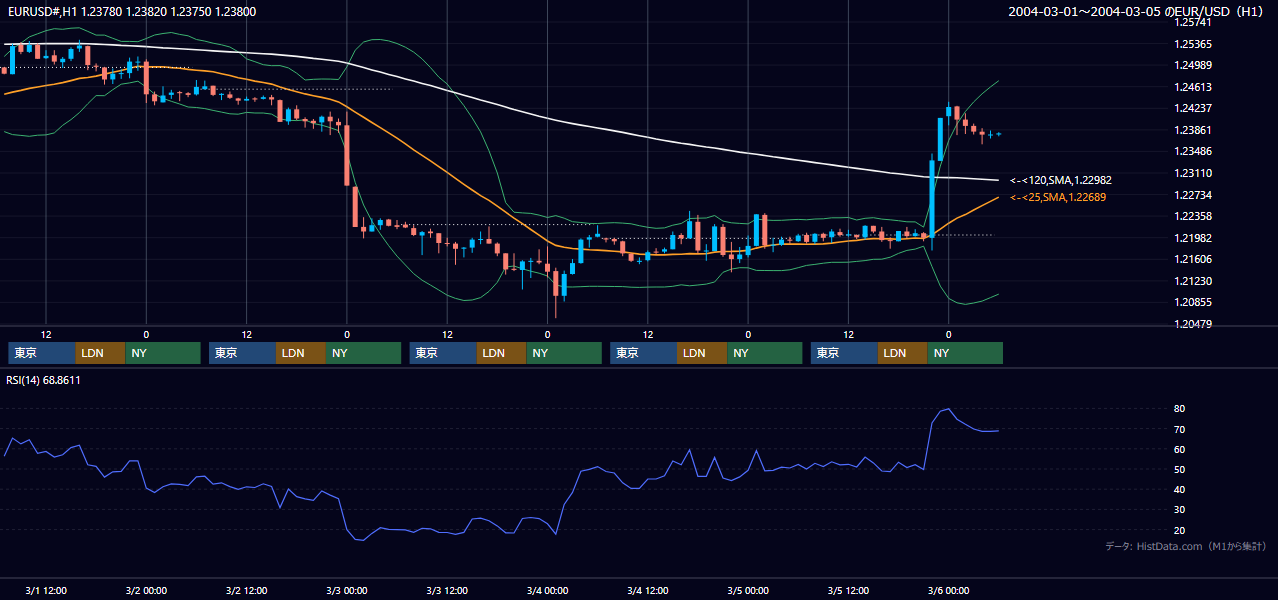Image resolution: width=1278 pixels, height=600 pixels.
Task: Select the 東京 session block above 3/1 12:00
Action: [x=42, y=353]
